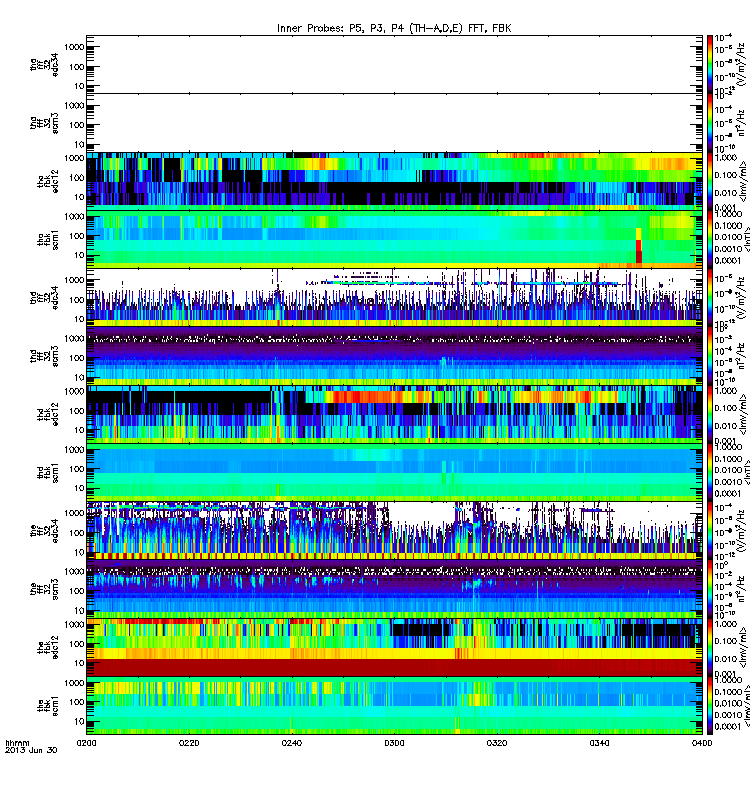The height and width of the screenshot is (800, 750).
Task: Click the '0300' time axis label
Action: pos(394,743)
